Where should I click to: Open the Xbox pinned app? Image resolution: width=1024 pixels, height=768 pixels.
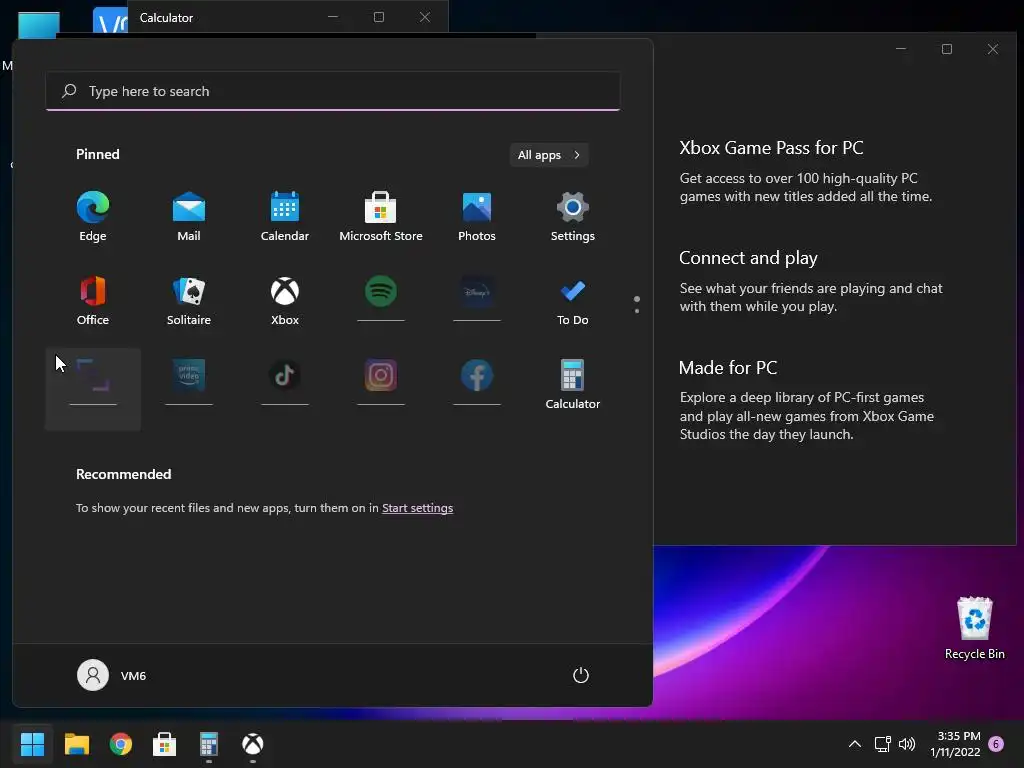285,300
